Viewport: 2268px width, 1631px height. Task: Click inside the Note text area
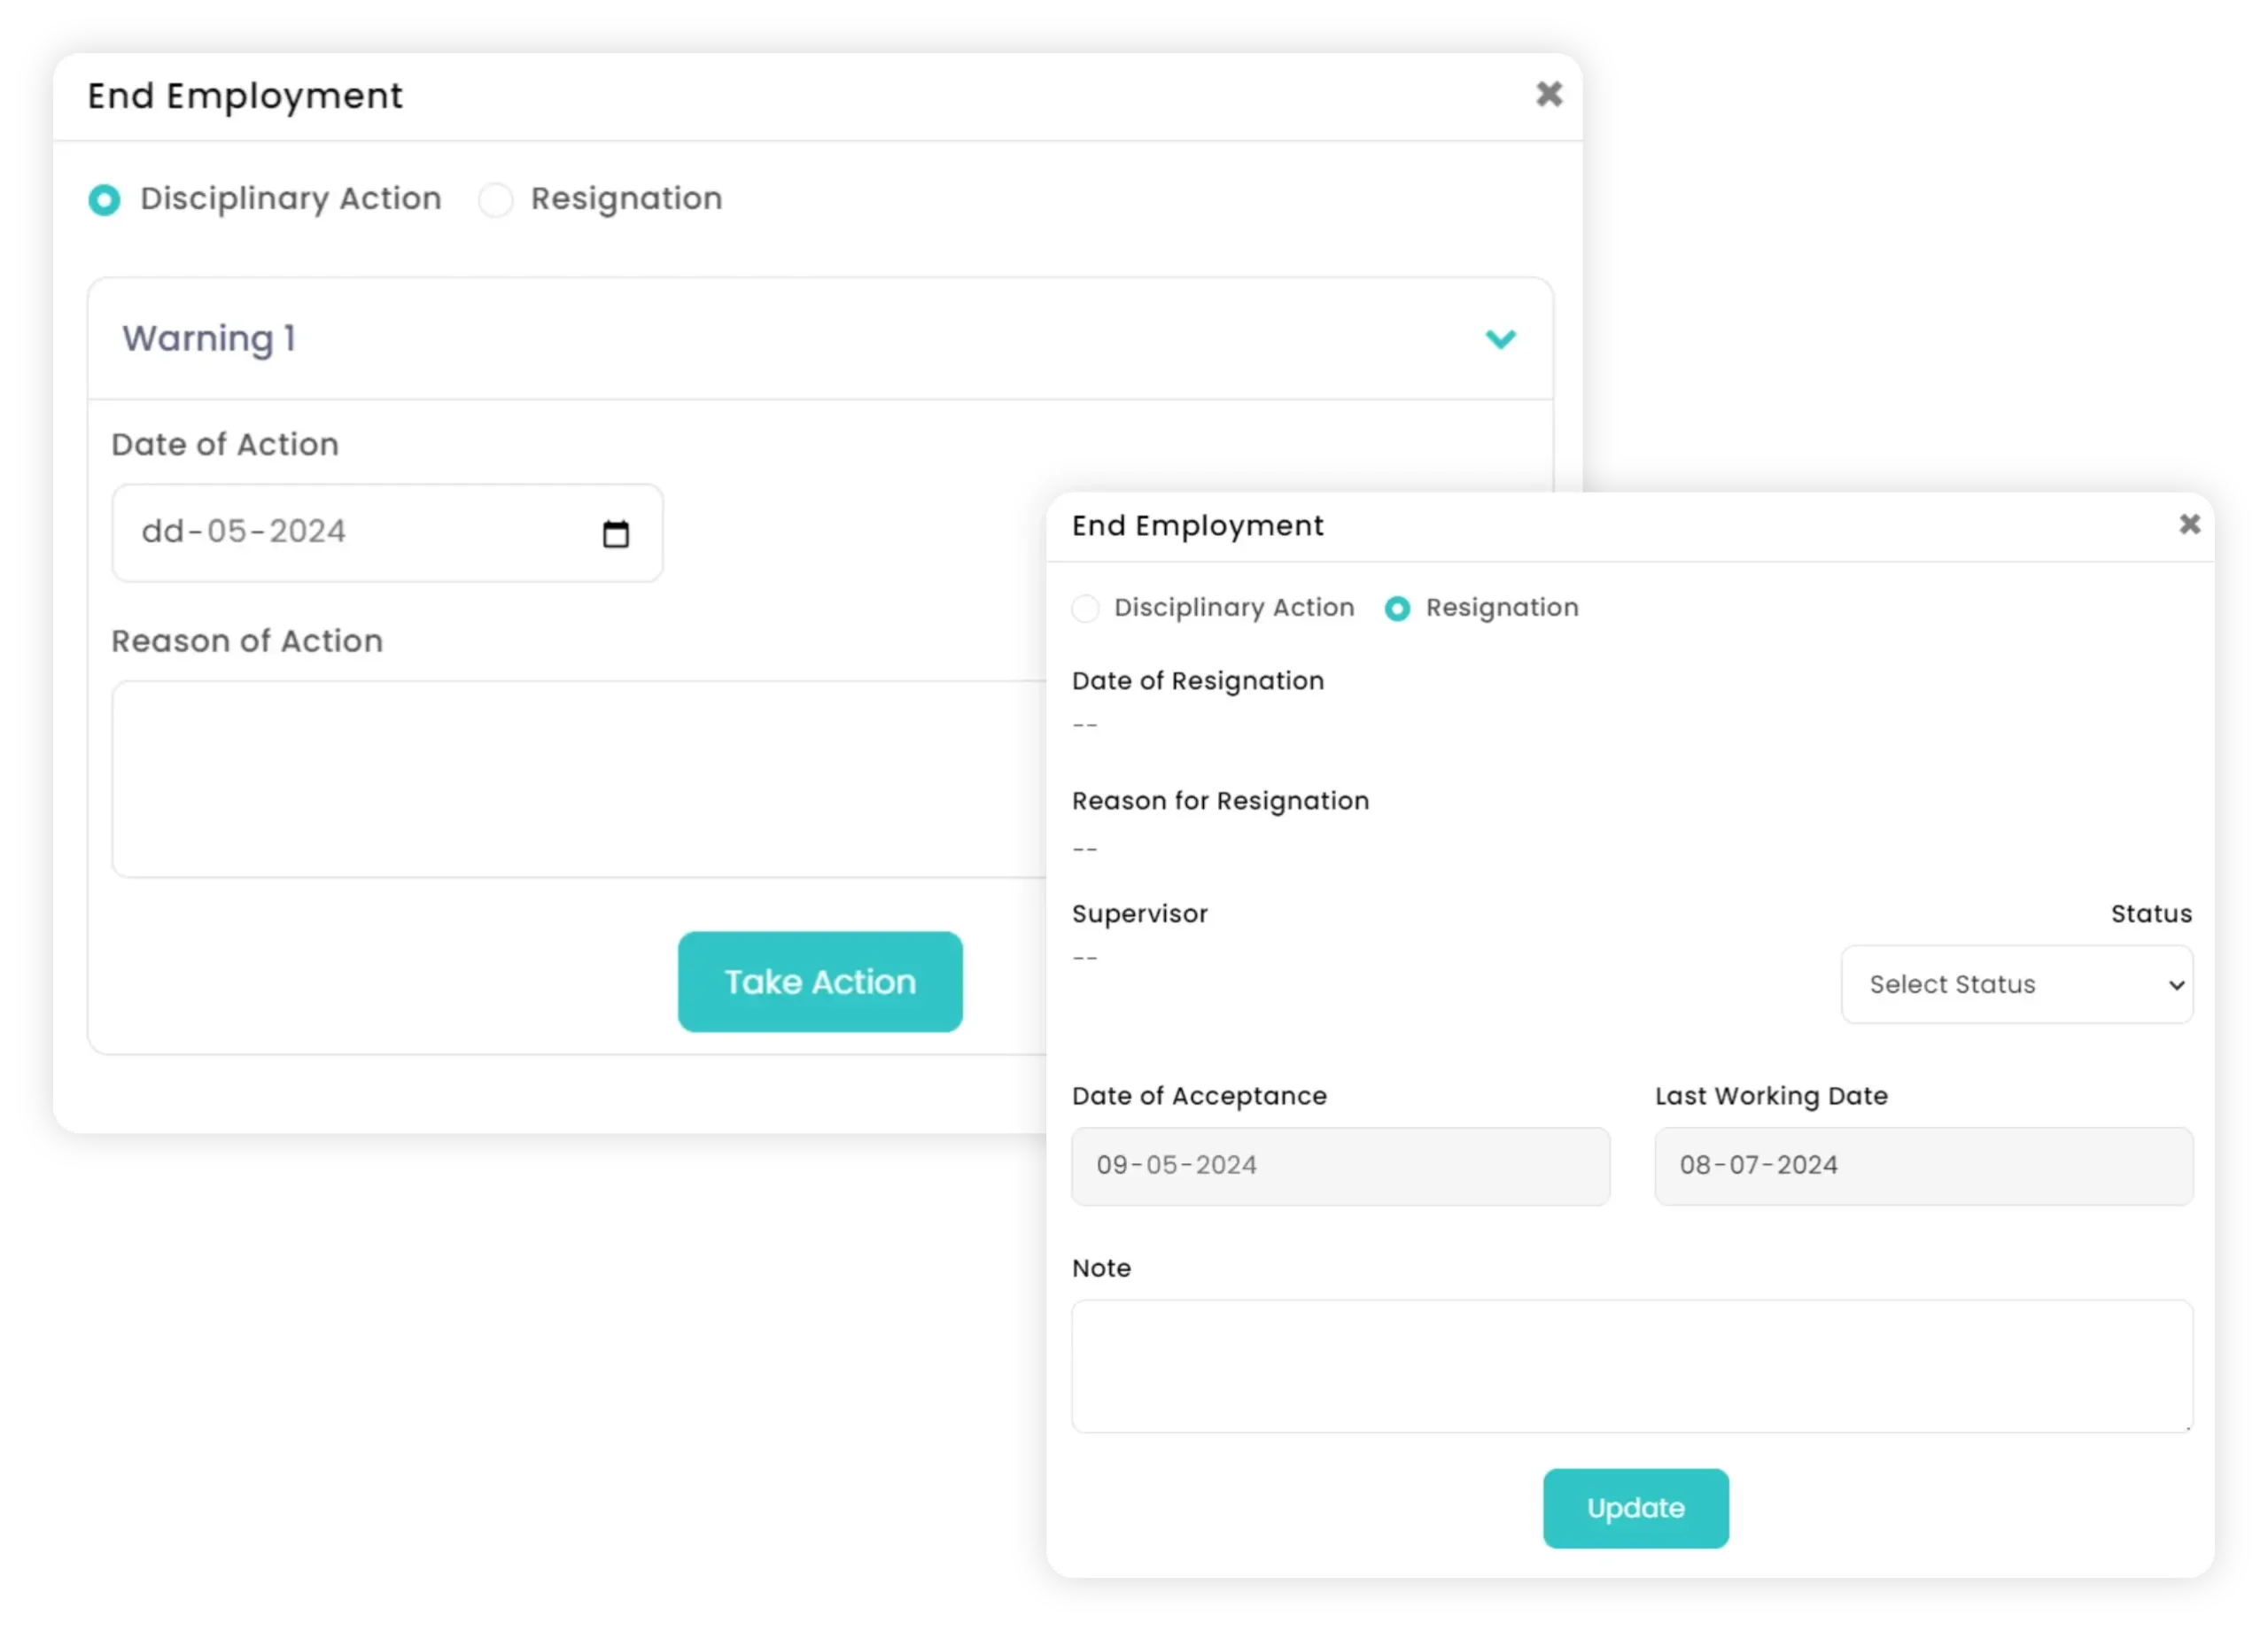[1630, 1365]
